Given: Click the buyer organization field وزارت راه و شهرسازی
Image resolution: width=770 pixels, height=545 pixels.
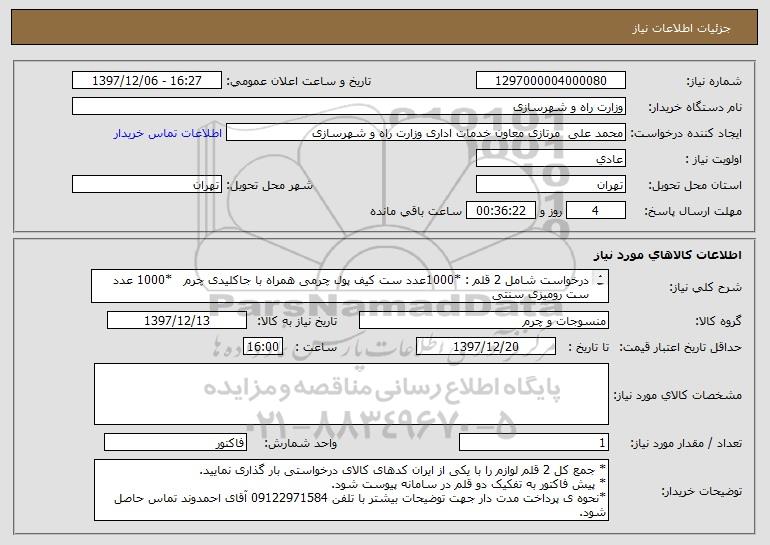Looking at the screenshot, I should point(349,106).
